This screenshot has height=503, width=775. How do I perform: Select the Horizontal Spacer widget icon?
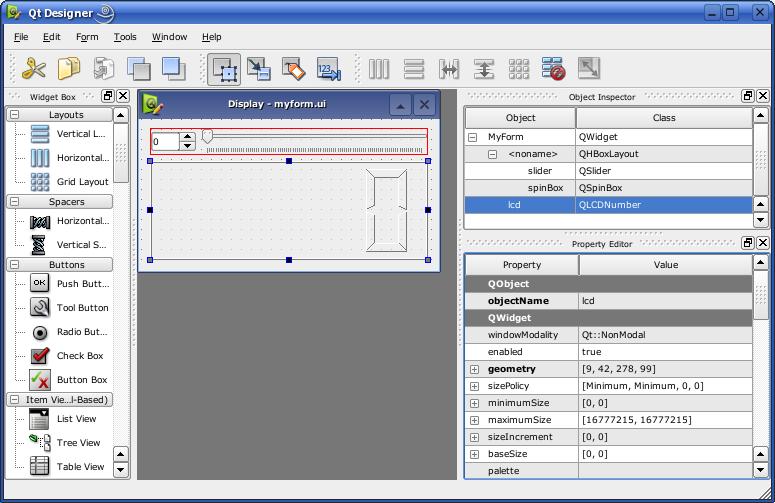(x=40, y=221)
